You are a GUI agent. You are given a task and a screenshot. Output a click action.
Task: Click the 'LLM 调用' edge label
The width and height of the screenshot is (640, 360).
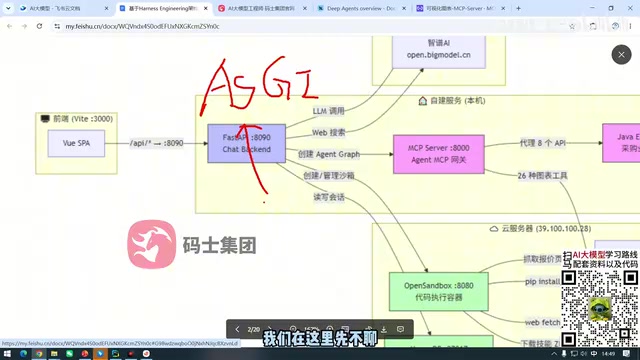pyautogui.click(x=329, y=111)
